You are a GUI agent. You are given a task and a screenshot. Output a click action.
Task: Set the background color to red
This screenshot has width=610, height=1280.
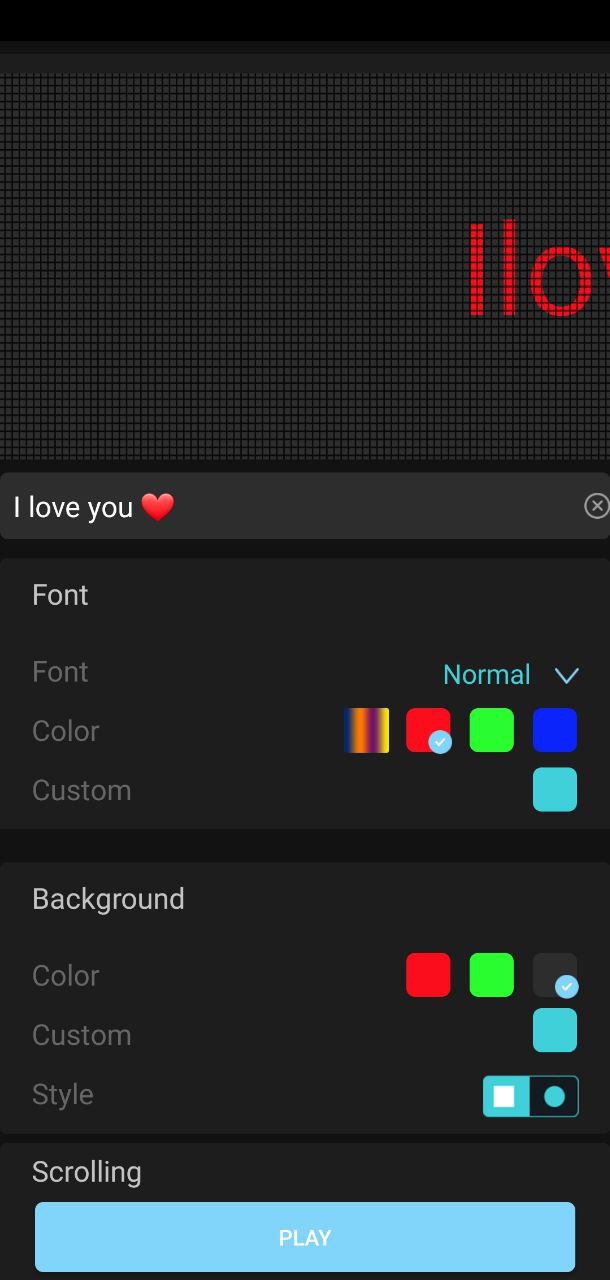click(428, 975)
